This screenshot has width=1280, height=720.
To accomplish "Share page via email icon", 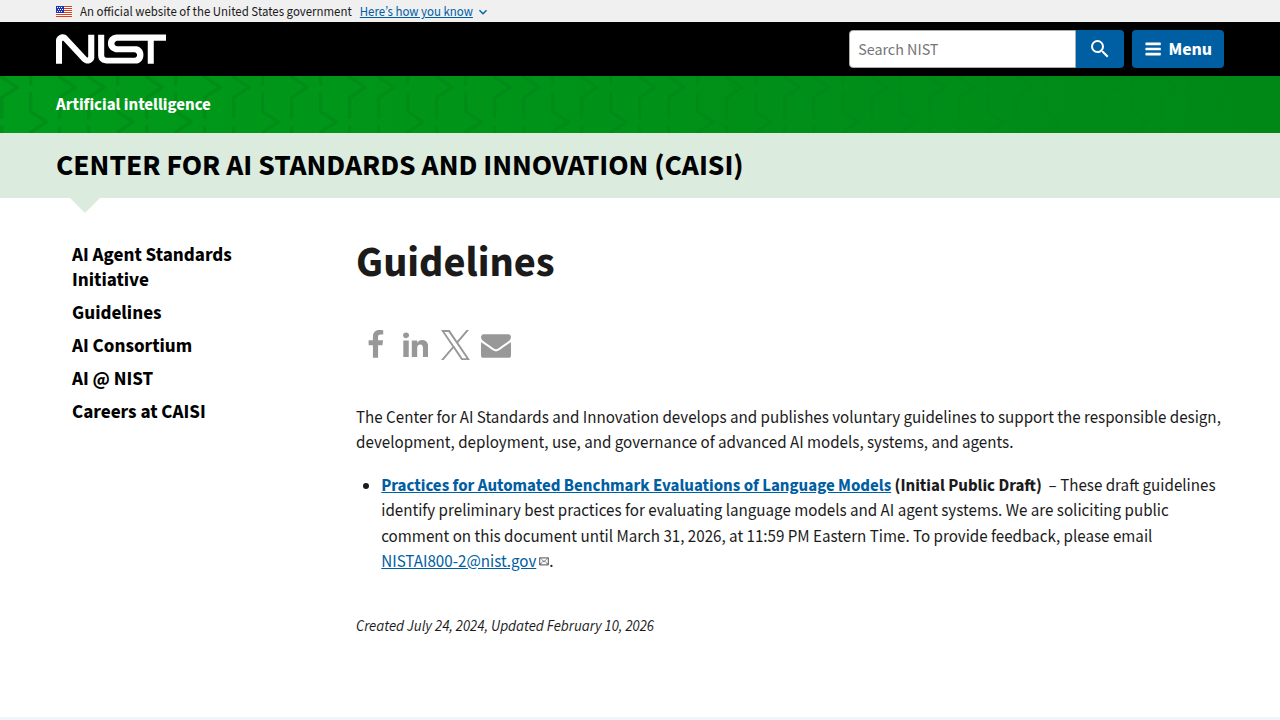I will [x=496, y=346].
